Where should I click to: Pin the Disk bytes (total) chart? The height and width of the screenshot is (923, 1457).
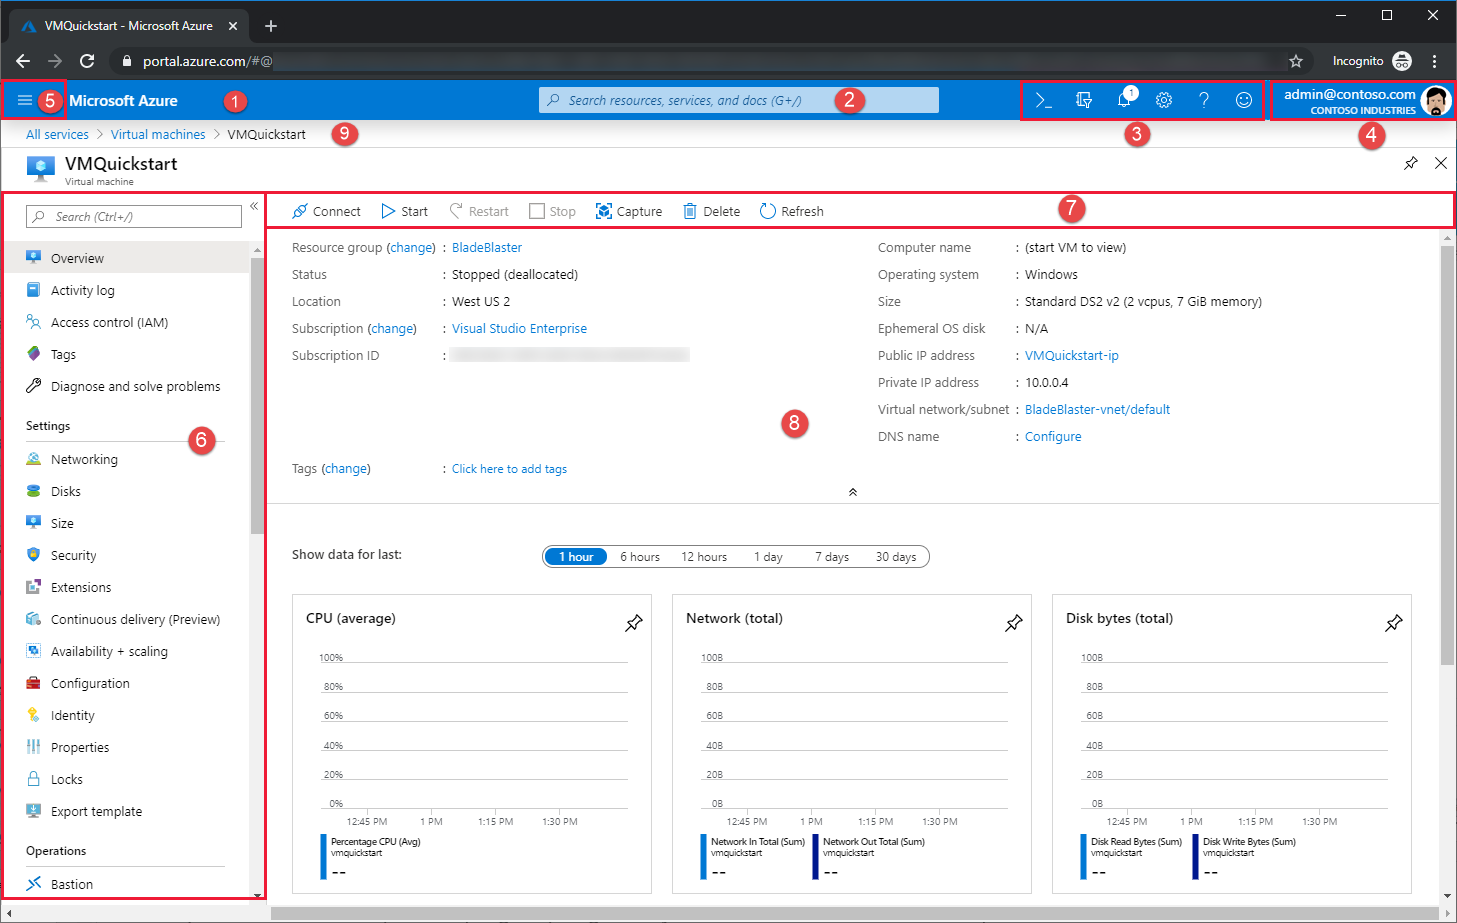pos(1393,623)
